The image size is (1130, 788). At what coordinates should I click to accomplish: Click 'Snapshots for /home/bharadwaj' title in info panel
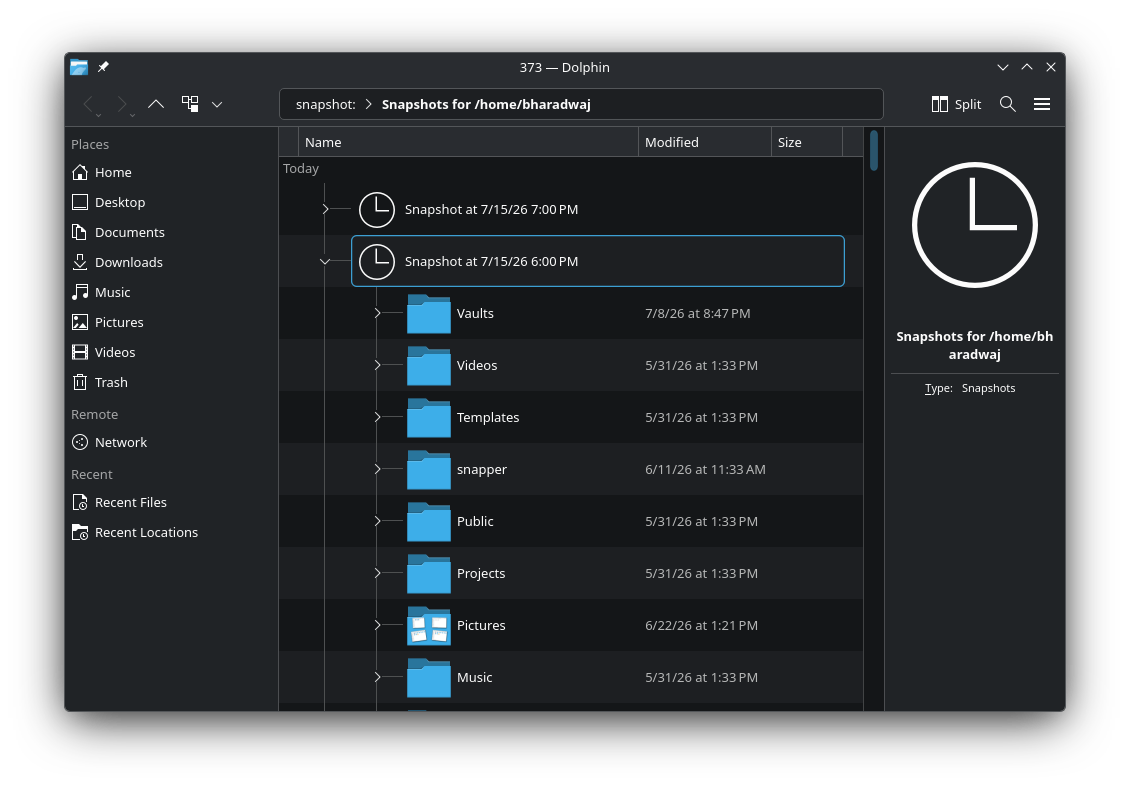pyautogui.click(x=974, y=345)
